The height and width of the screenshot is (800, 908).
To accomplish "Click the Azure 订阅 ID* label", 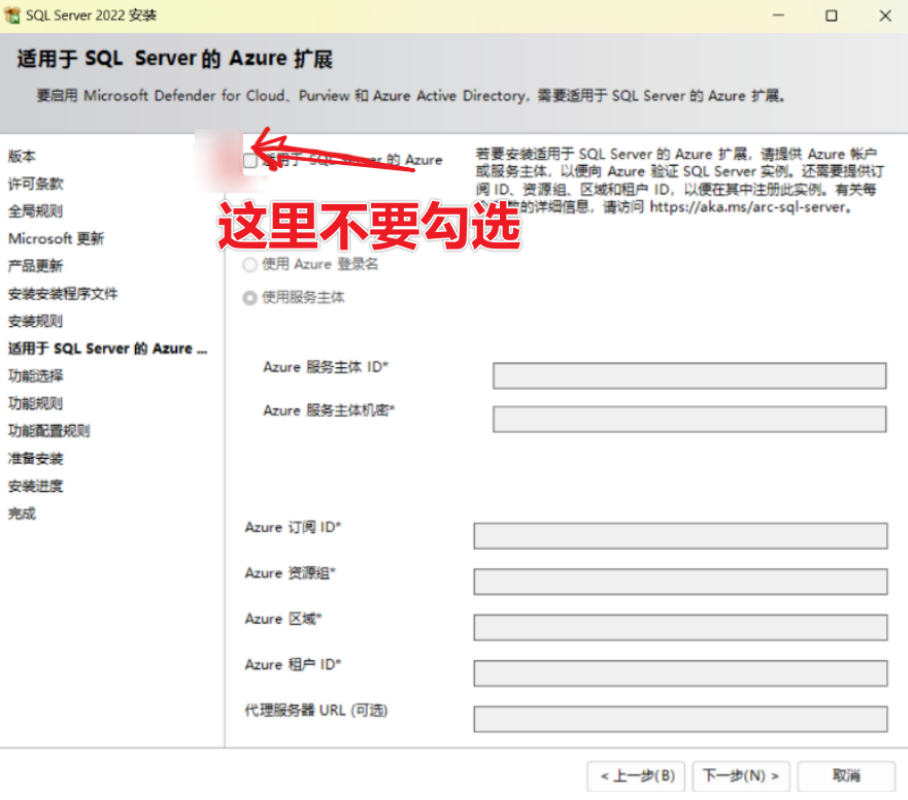I will tap(293, 527).
